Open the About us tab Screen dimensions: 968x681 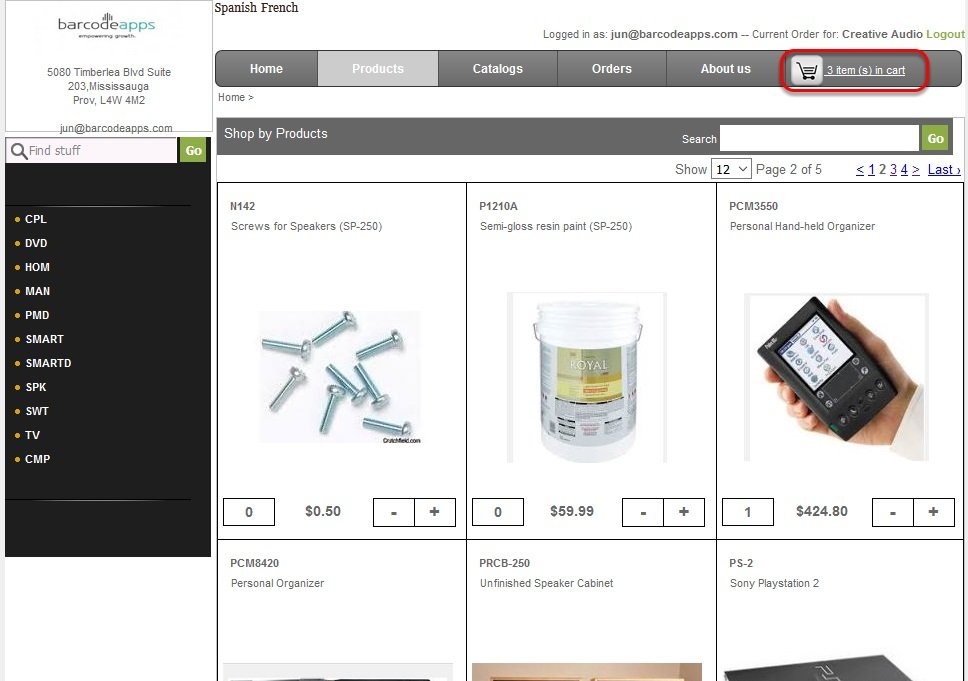725,69
